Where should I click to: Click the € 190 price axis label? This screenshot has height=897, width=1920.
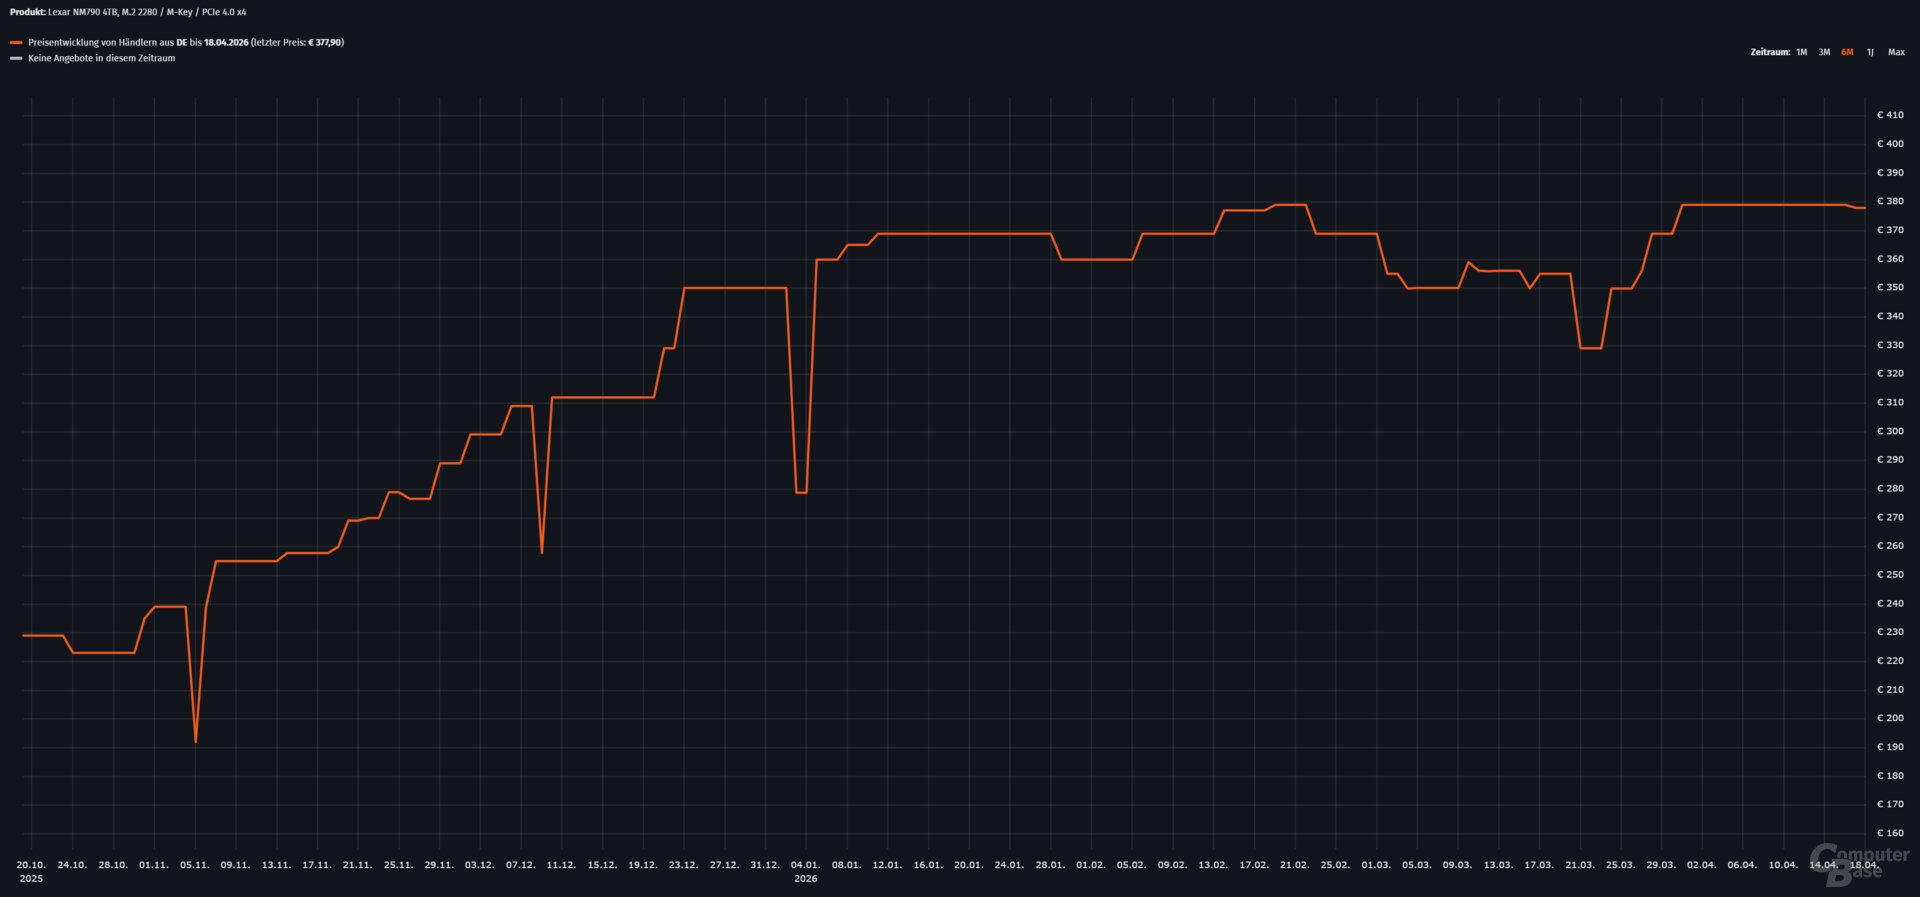pos(1890,747)
